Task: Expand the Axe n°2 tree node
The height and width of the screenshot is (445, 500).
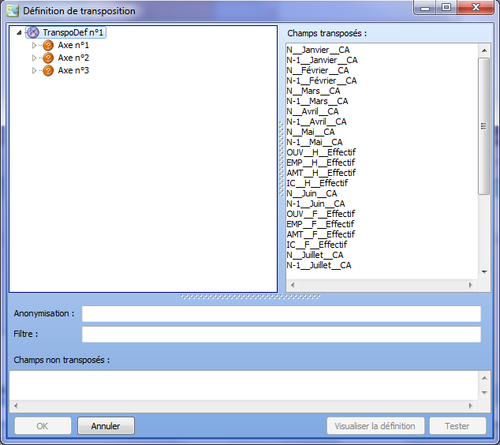Action: point(34,58)
